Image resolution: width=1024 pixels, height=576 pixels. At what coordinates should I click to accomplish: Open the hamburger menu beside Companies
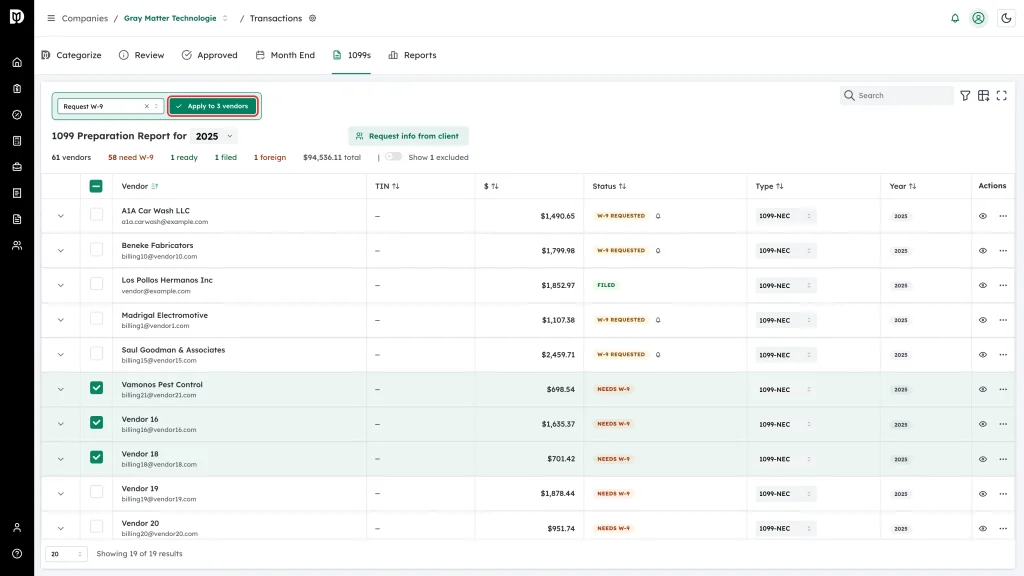pyautogui.click(x=51, y=18)
